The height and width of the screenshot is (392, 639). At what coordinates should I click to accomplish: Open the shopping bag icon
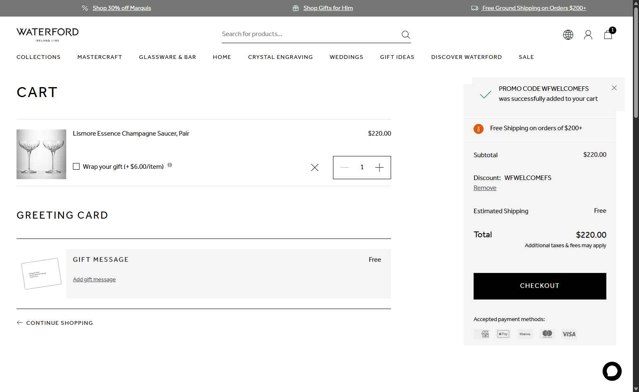tap(608, 34)
